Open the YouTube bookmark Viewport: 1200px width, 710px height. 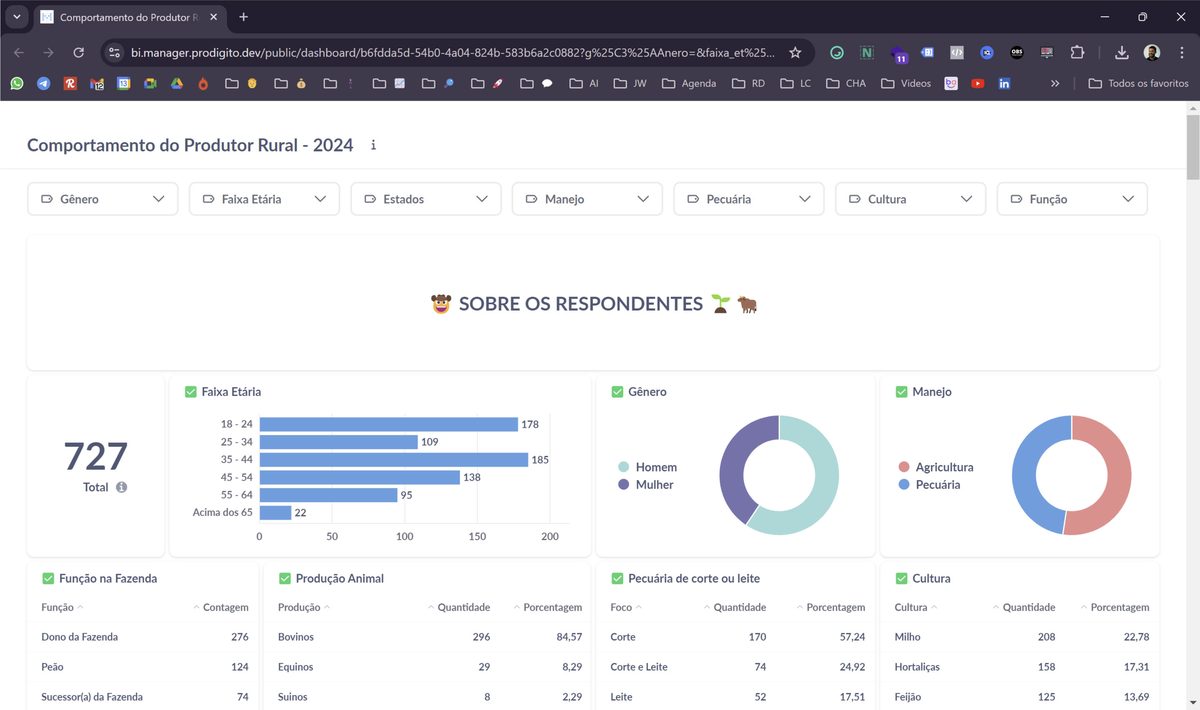click(977, 84)
